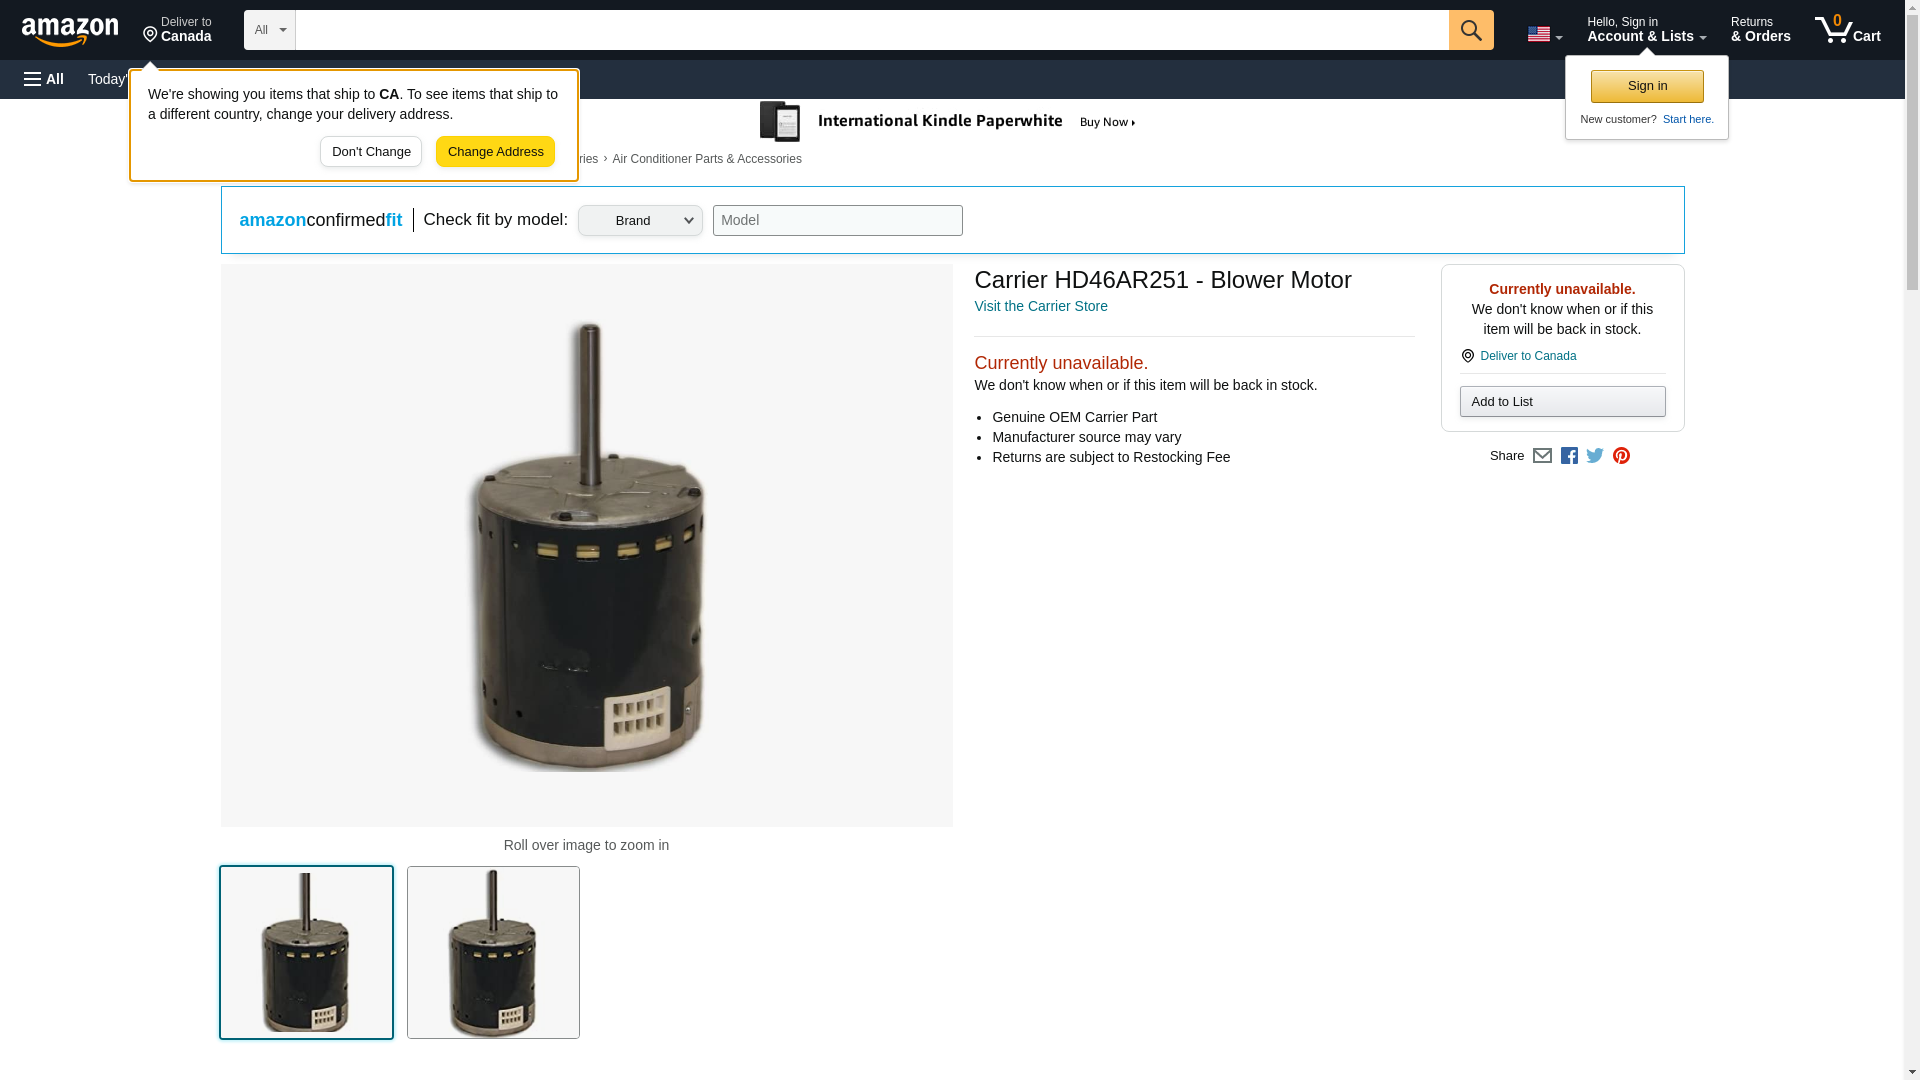The width and height of the screenshot is (1920, 1080).
Task: Share on Pinterest icon
Action: pyautogui.click(x=1621, y=456)
